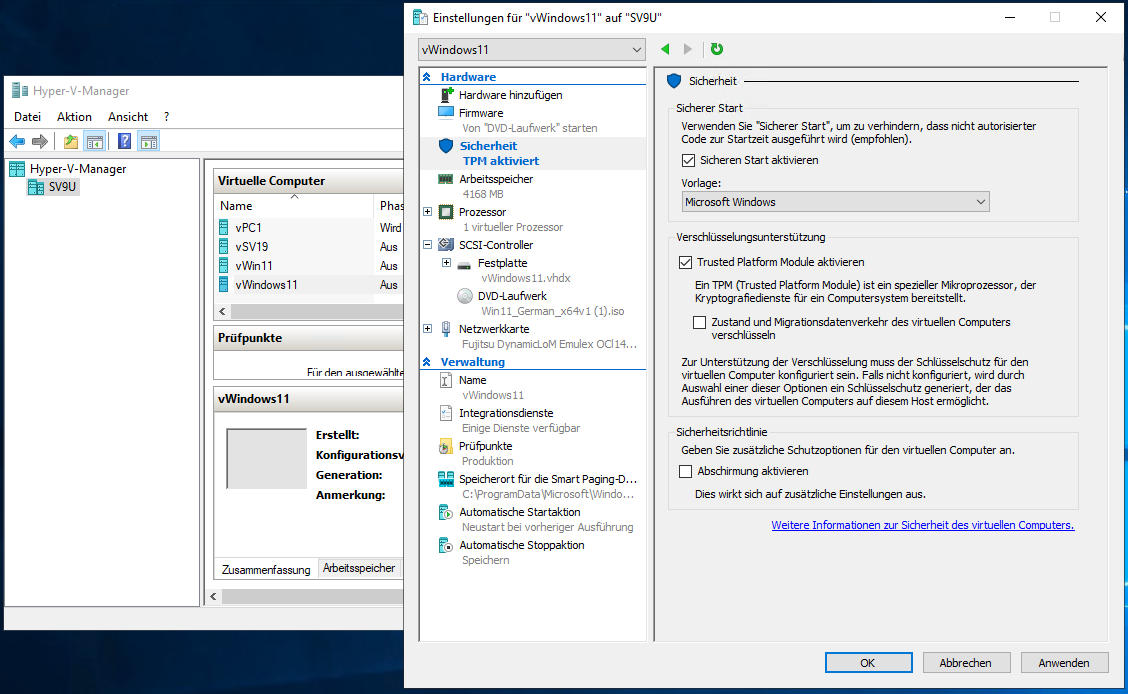The height and width of the screenshot is (694, 1128).
Task: Click the Anwenden button
Action: coord(1064,662)
